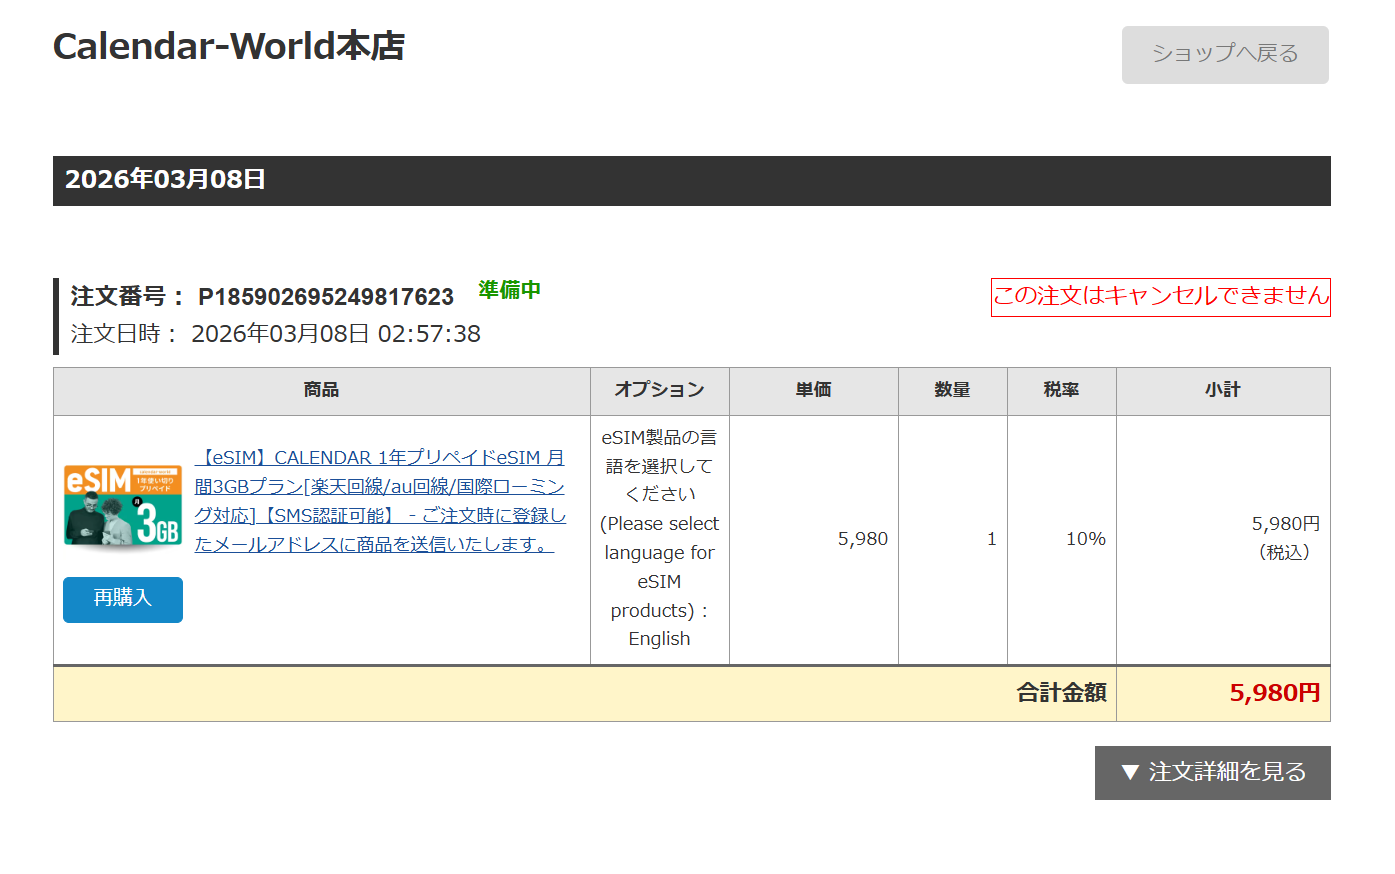1395x874 pixels.
Task: Click the Calendar-World本店 shop title
Action: pyautogui.click(x=229, y=46)
